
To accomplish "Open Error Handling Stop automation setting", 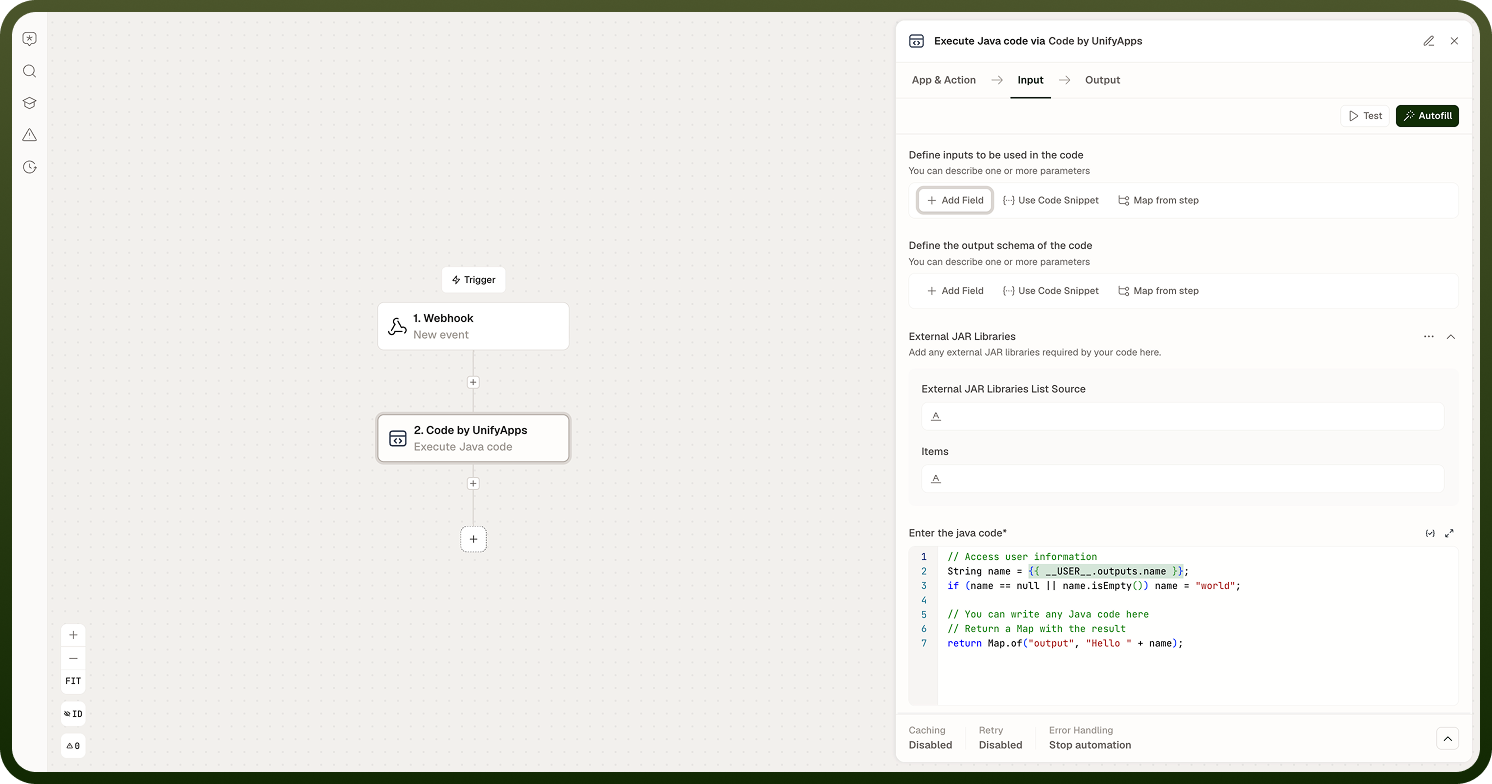I will pos(1090,738).
